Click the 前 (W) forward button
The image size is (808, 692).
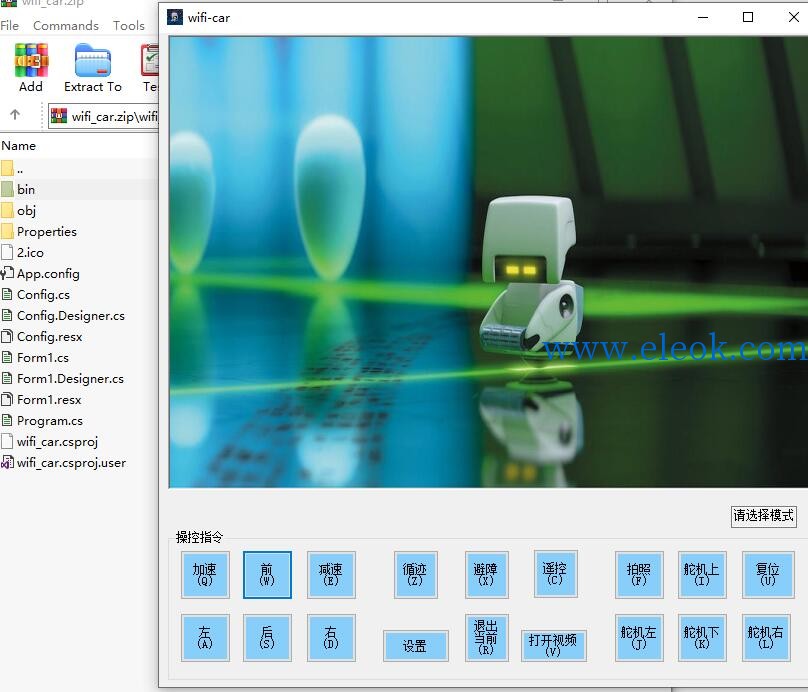[x=267, y=575]
